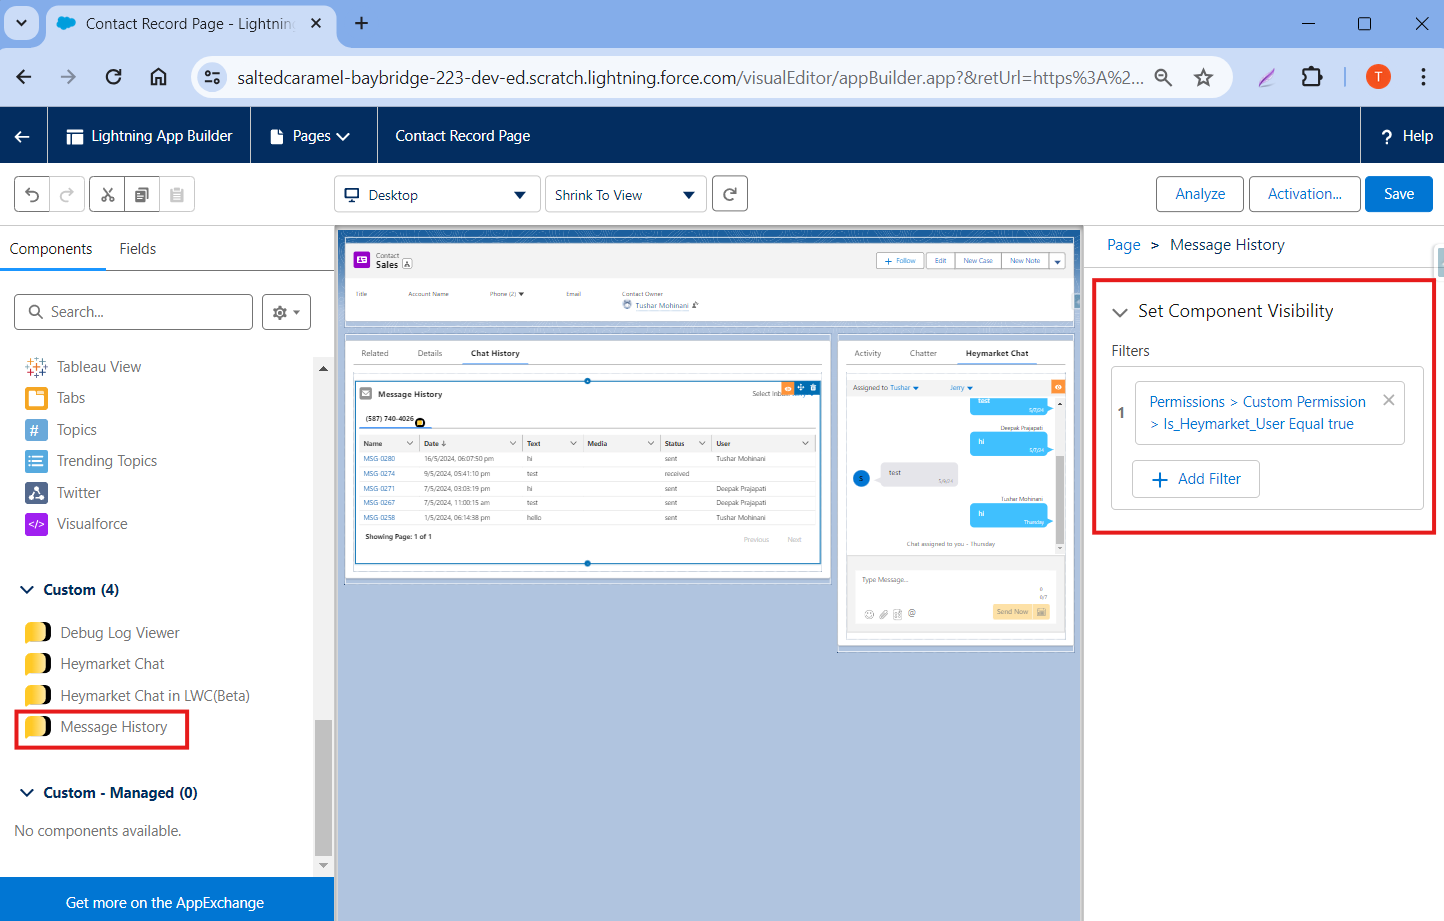Select the Topics hashtag icon
This screenshot has width=1444, height=921.
[36, 430]
